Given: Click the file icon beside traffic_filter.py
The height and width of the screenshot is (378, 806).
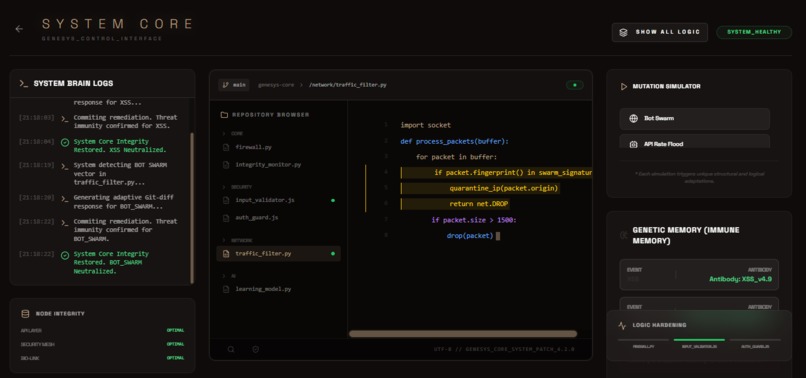Looking at the screenshot, I should (x=226, y=254).
